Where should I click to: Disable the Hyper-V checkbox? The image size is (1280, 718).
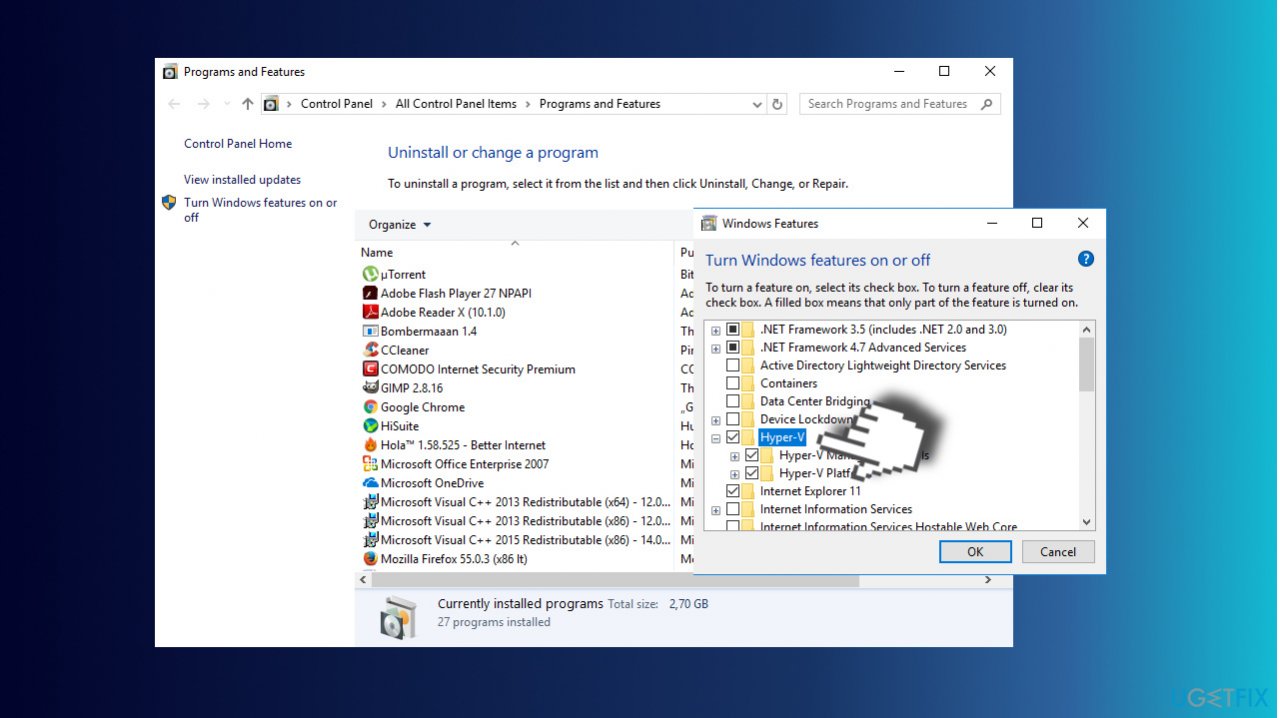click(x=735, y=437)
